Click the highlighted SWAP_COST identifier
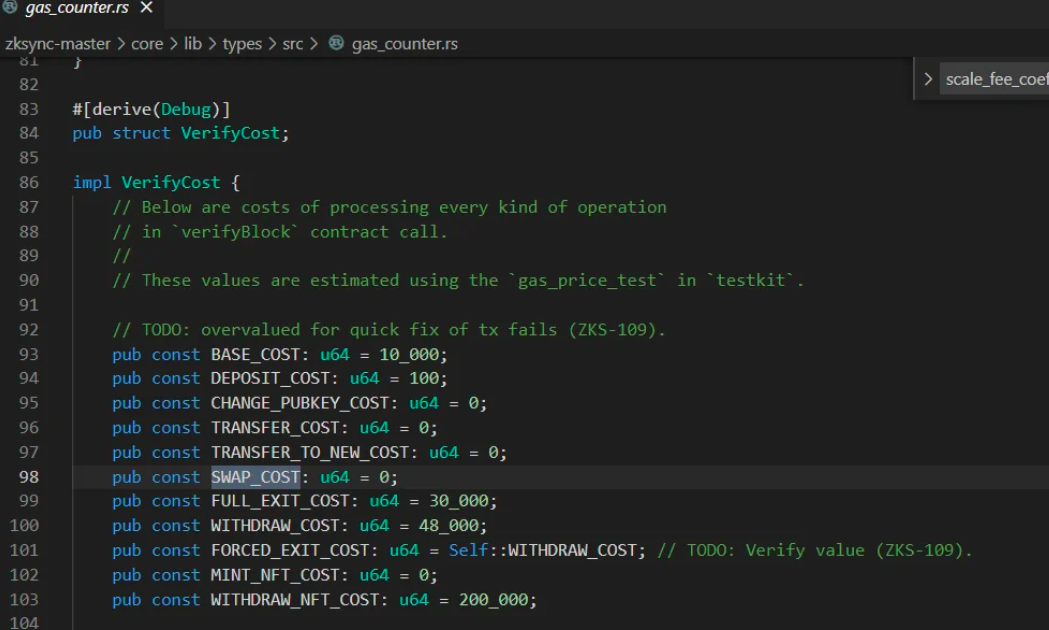The width and height of the screenshot is (1049, 630). pyautogui.click(x=255, y=477)
